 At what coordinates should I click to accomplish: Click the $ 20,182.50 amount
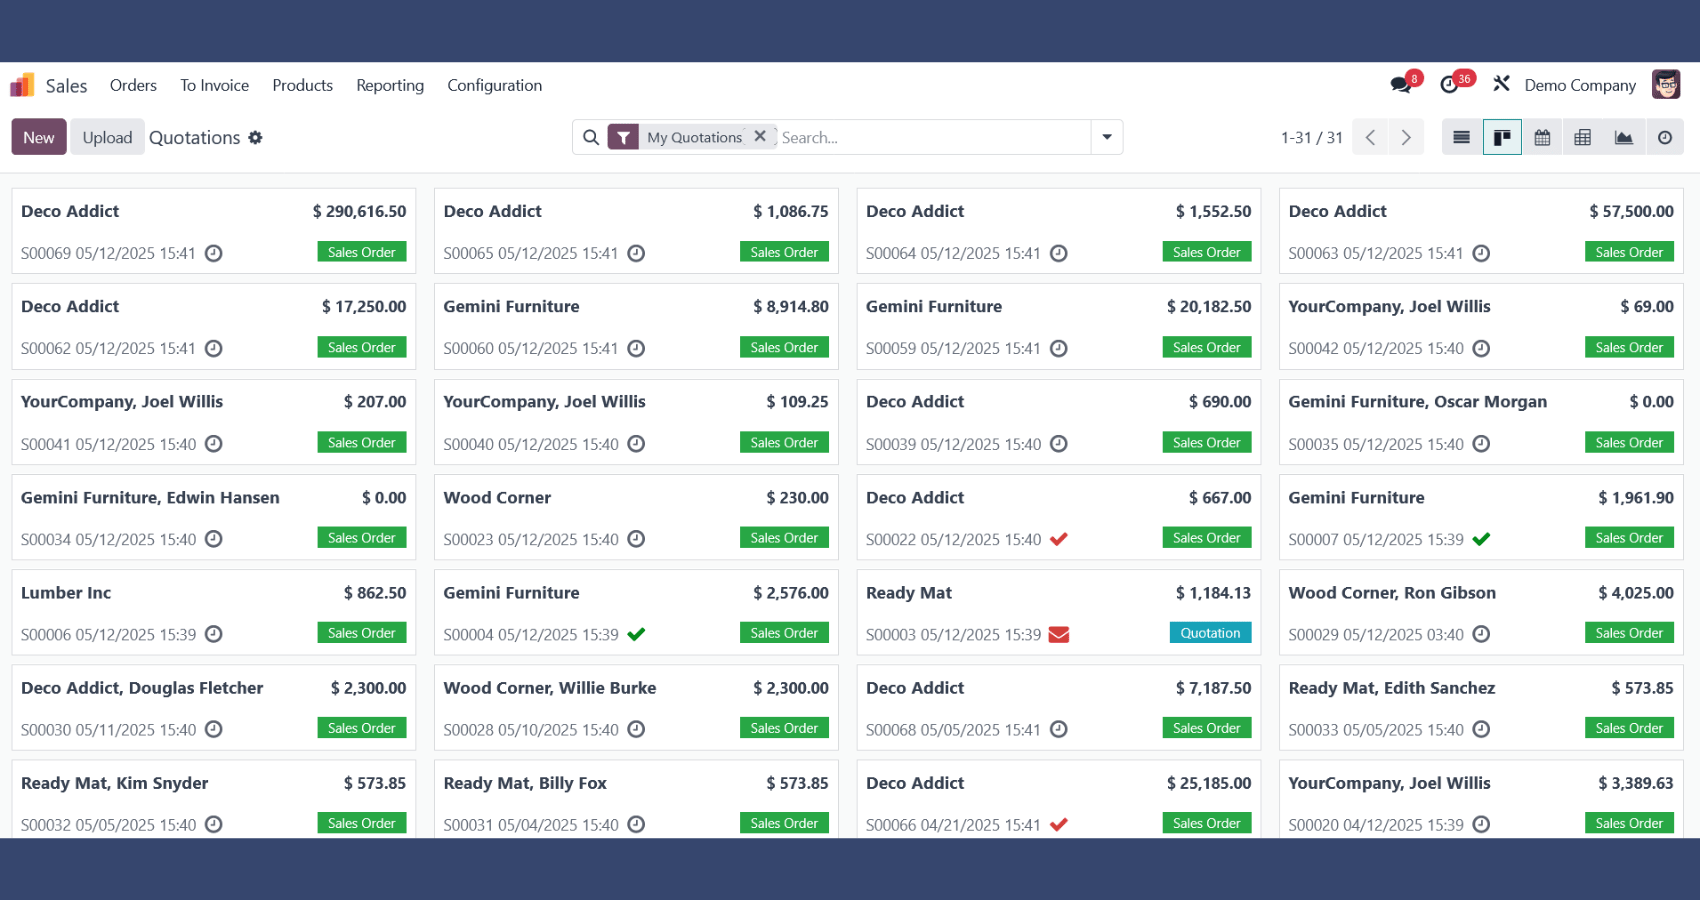click(x=1209, y=306)
